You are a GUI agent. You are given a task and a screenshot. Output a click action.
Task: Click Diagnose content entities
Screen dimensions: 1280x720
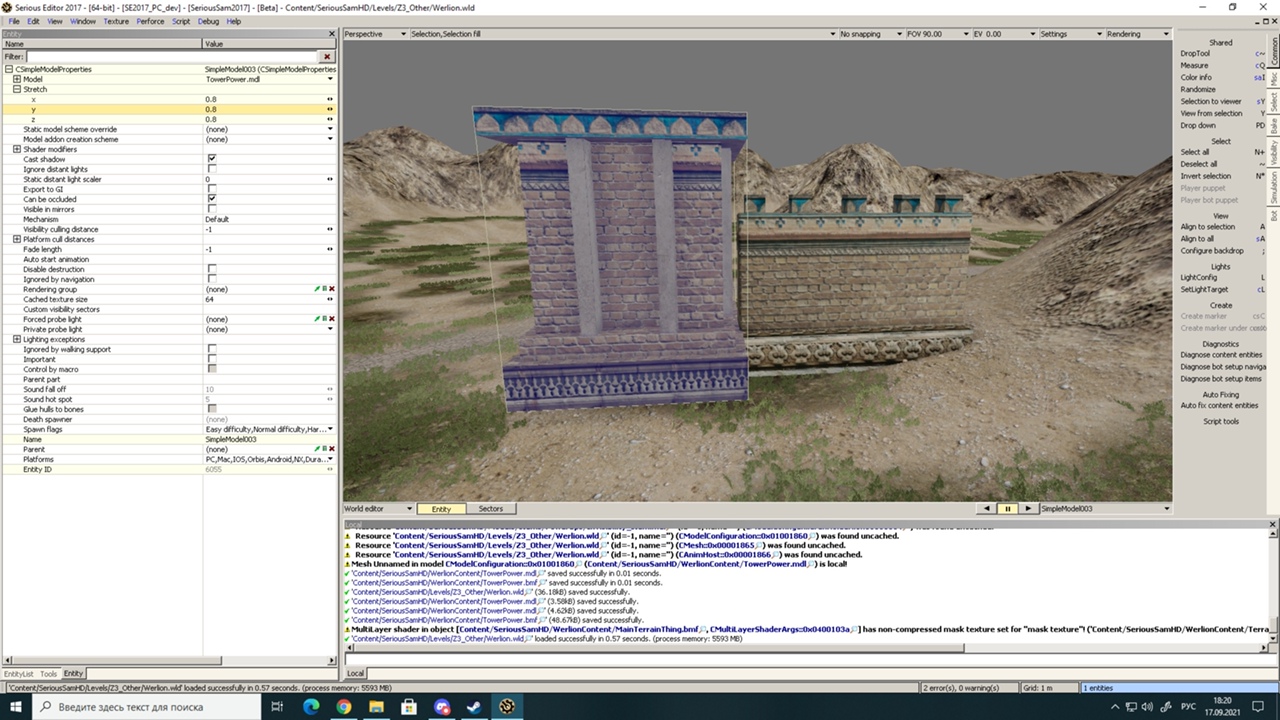1222,355
